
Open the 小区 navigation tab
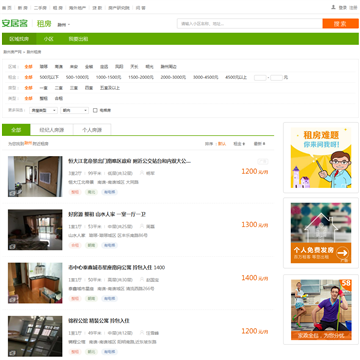[x=48, y=39]
